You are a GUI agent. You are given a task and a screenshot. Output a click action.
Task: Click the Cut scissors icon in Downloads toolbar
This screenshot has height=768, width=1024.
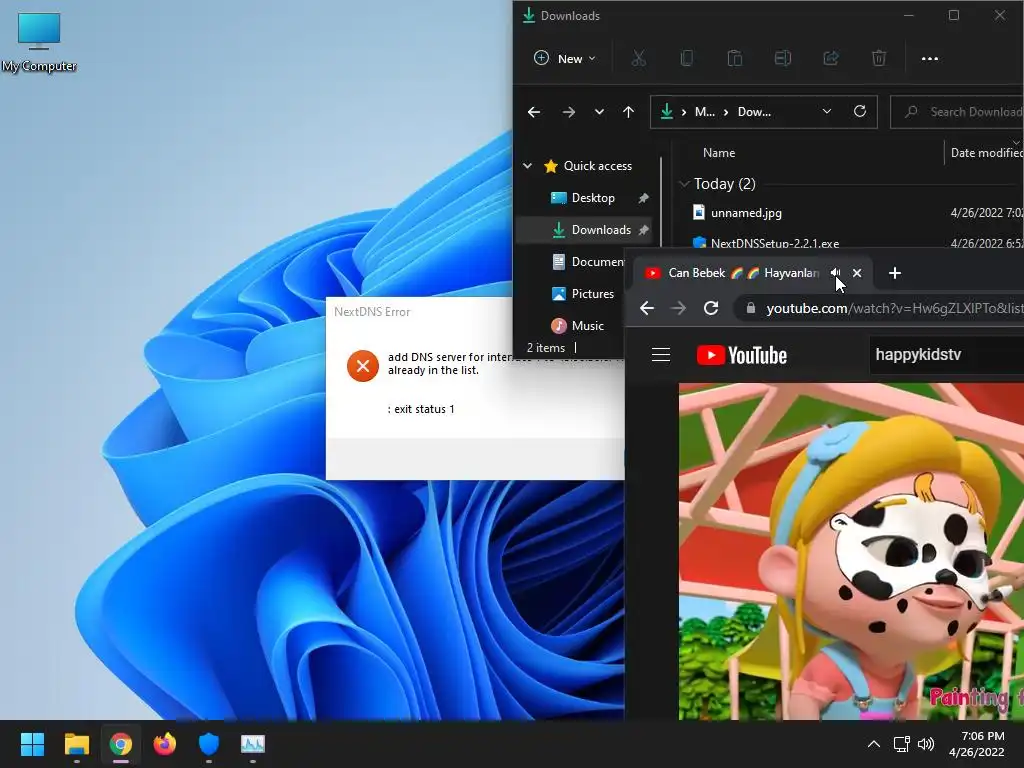(639, 59)
